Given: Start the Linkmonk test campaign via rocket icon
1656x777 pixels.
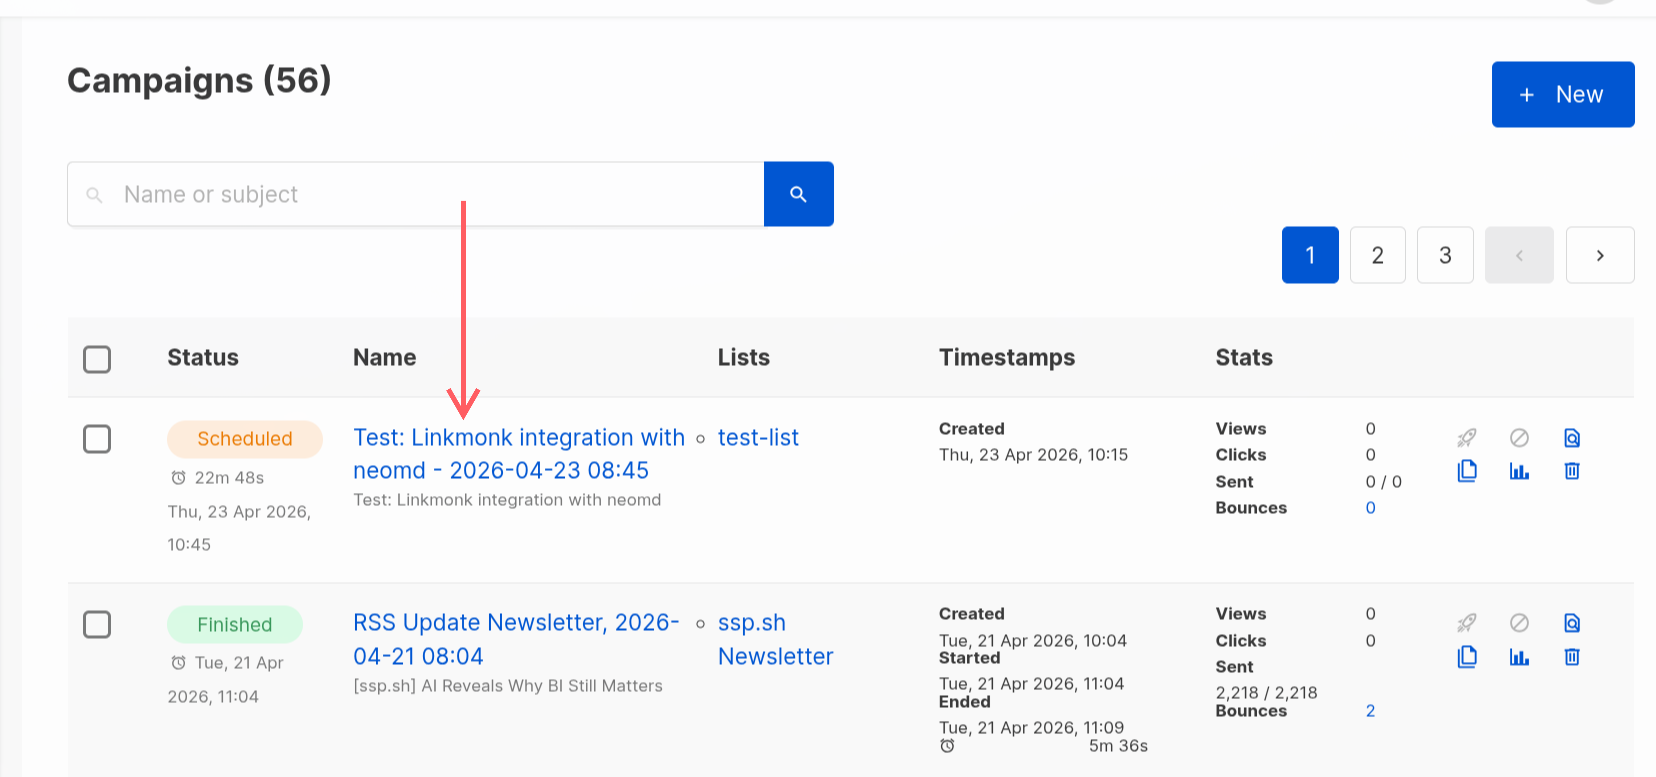Looking at the screenshot, I should (x=1467, y=438).
